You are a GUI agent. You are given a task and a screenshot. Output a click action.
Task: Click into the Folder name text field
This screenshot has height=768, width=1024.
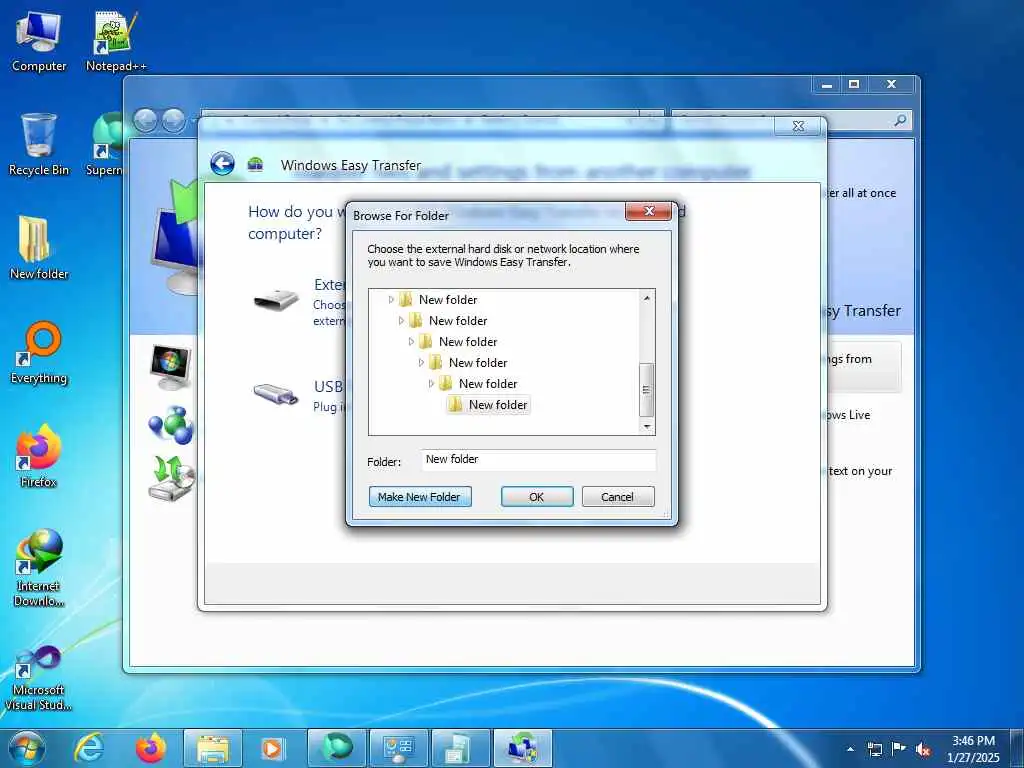[538, 460]
